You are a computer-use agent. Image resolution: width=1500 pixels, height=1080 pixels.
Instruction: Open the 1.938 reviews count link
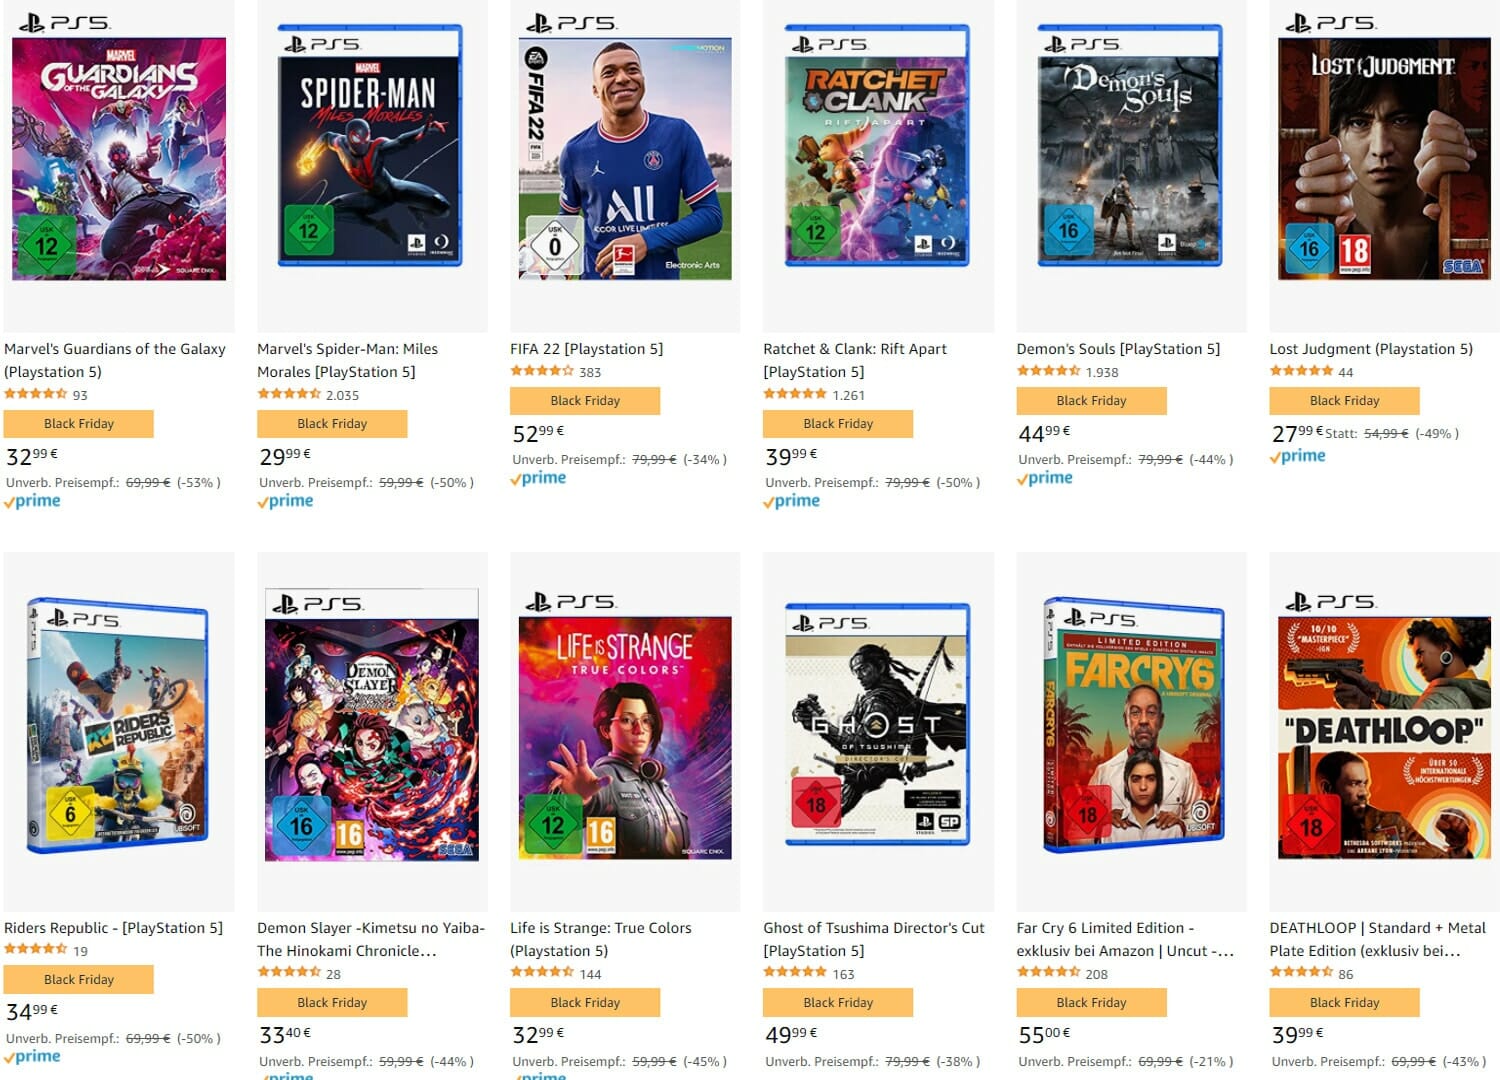pos(1102,372)
